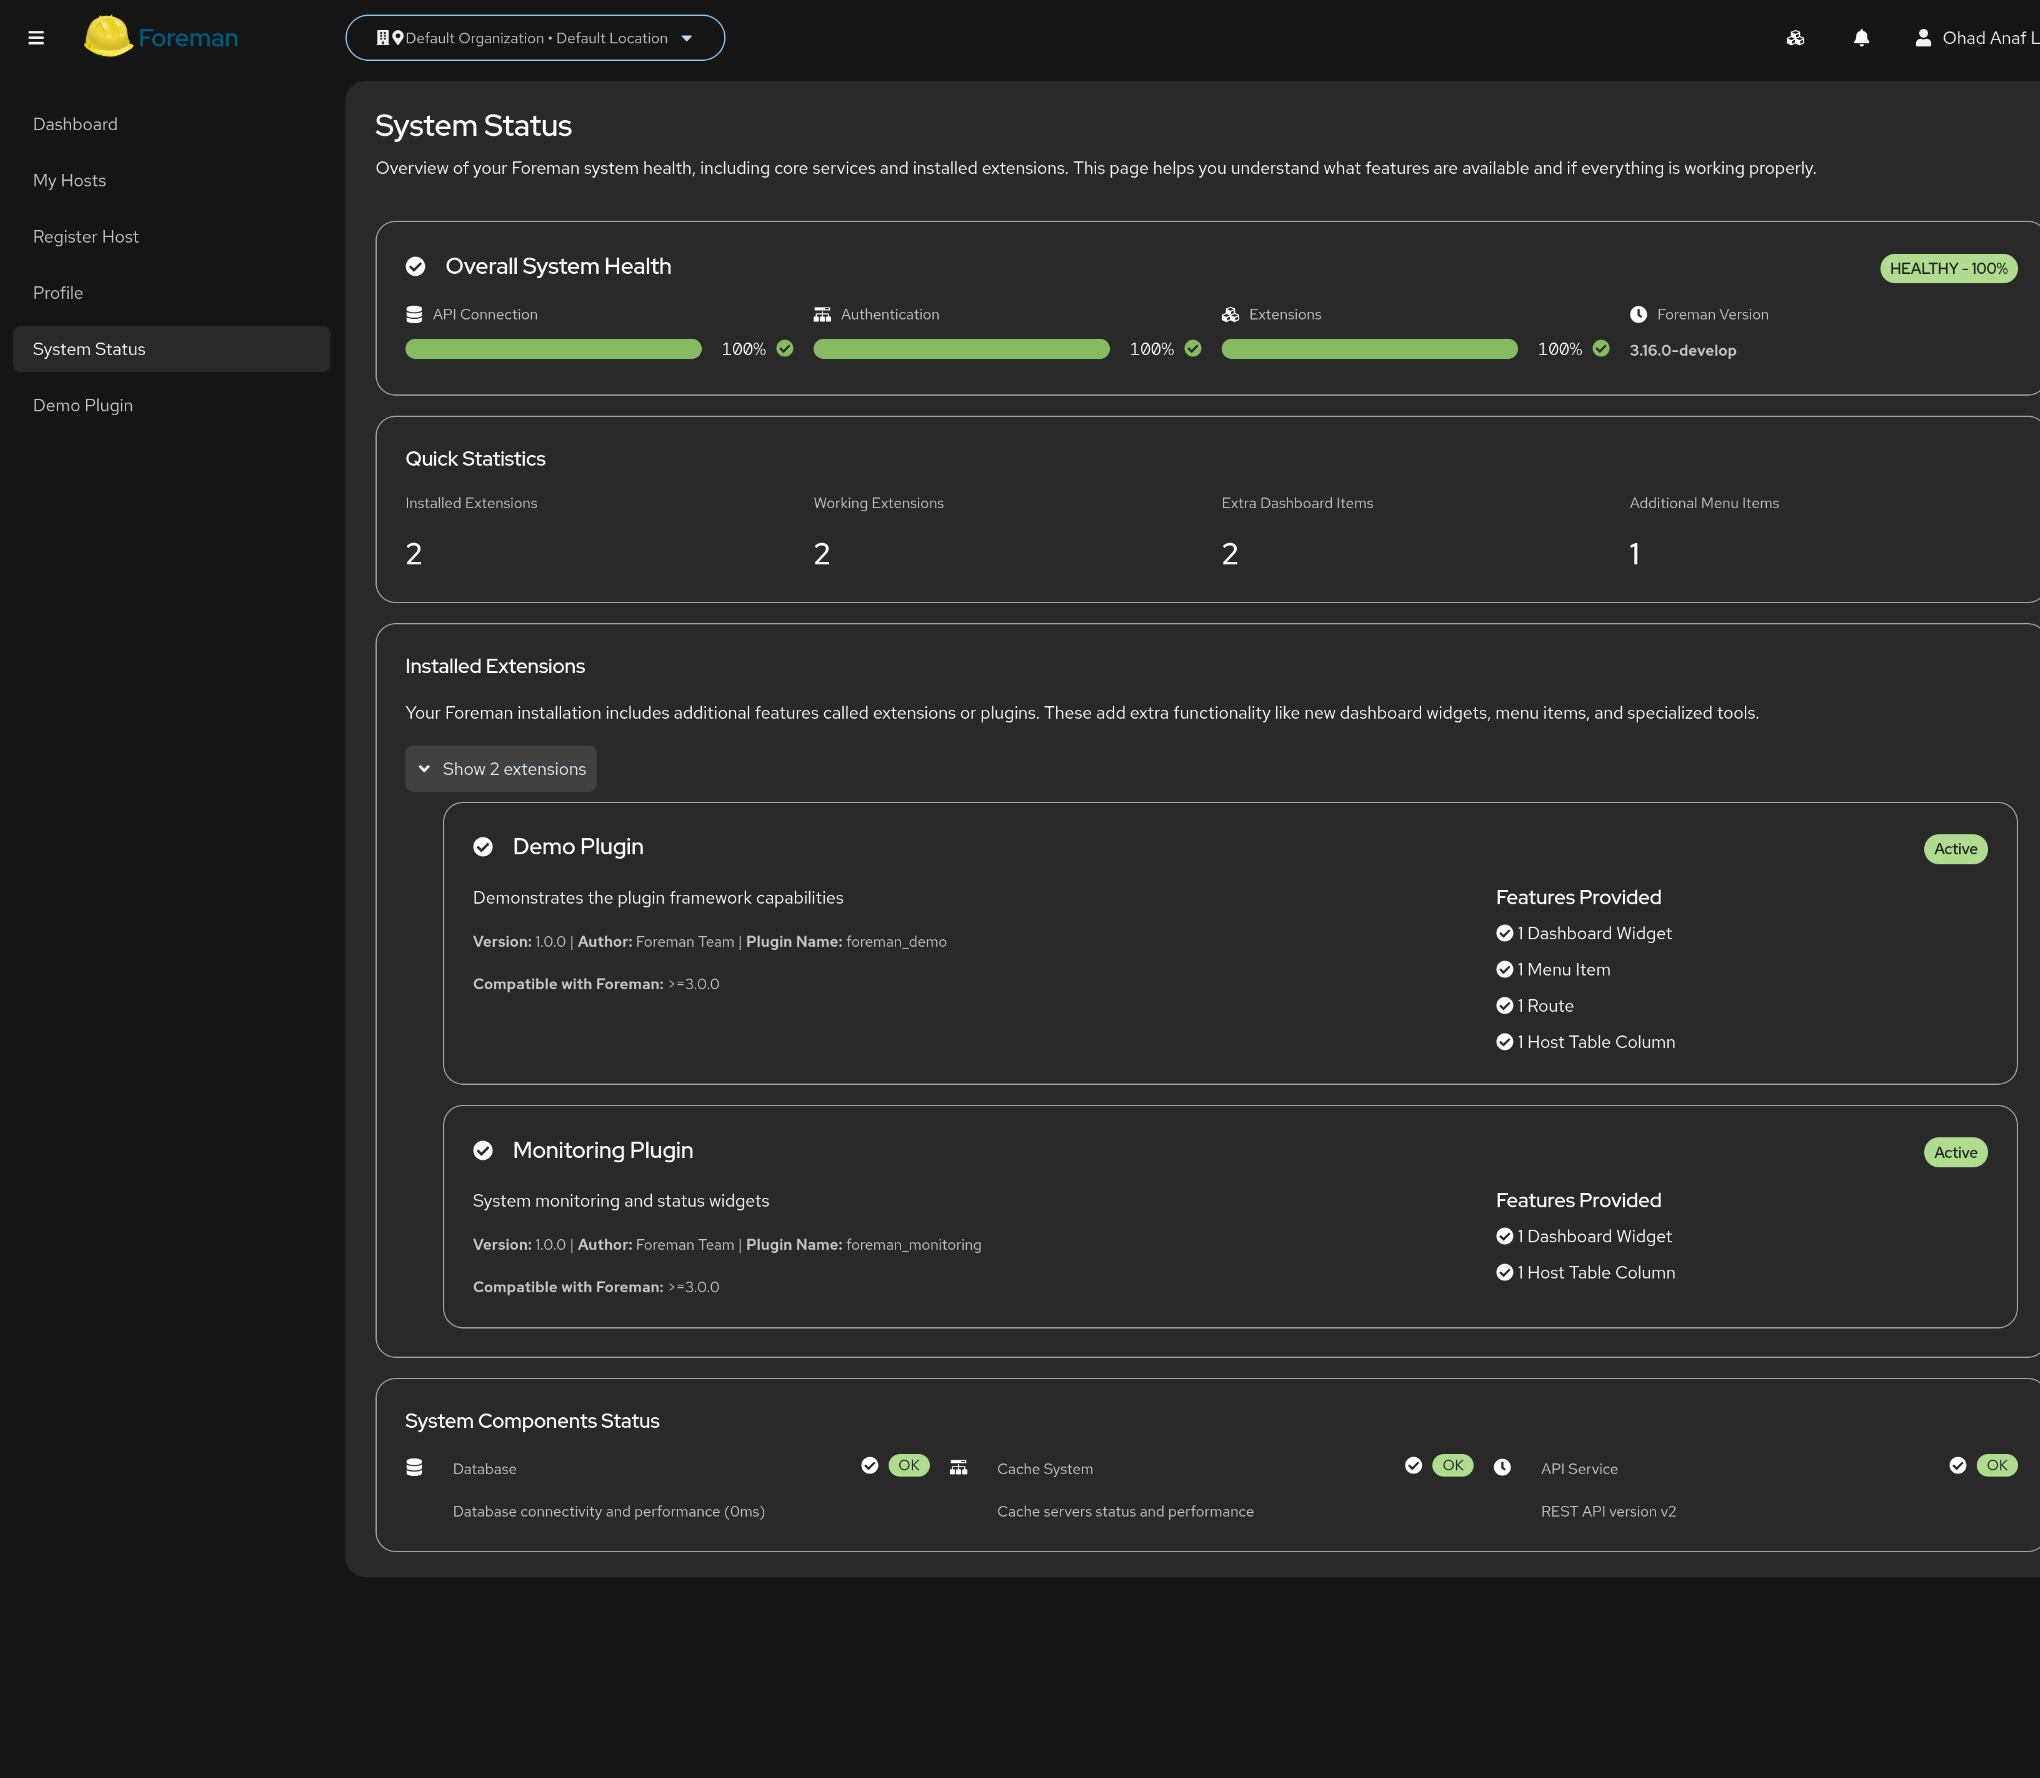Screen dimensions: 2040x1778
Task: Collapse the Show 2 extensions expander
Action: [501, 769]
